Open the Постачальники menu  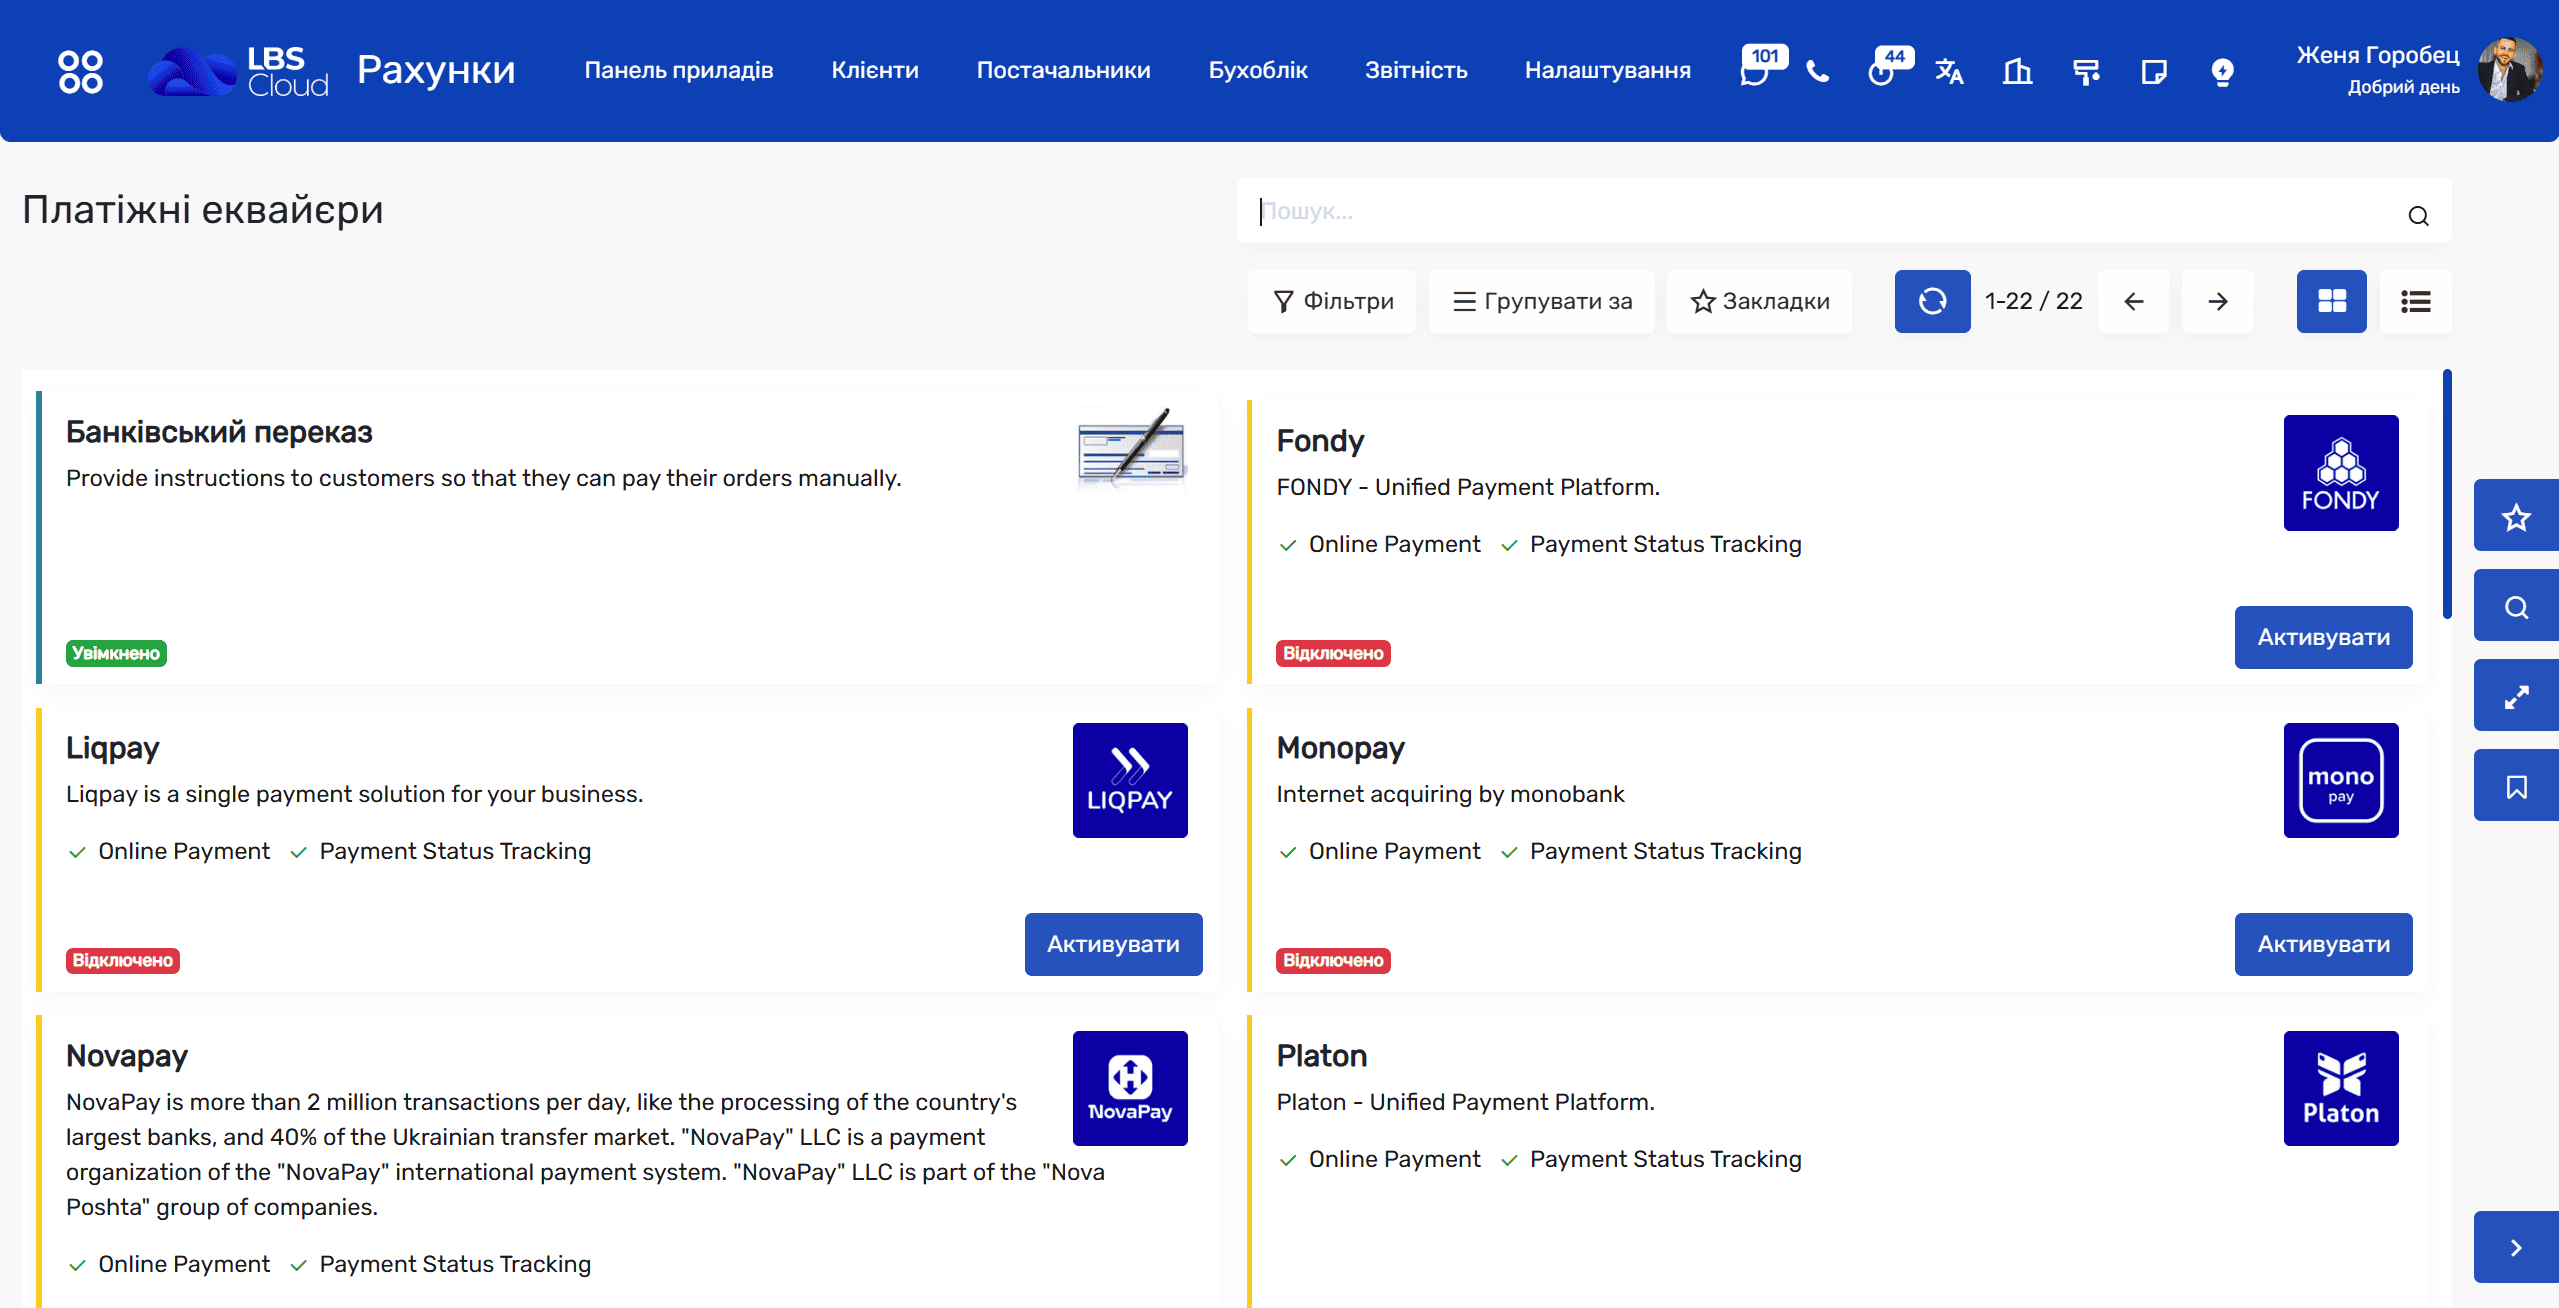pyautogui.click(x=1063, y=70)
